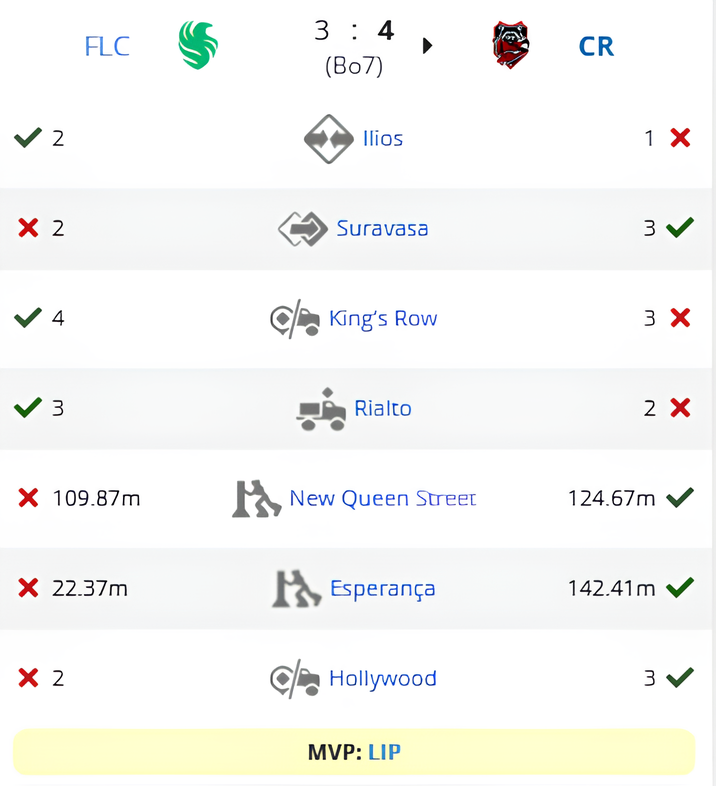Click the green Team Falcons logo
The height and width of the screenshot is (786, 716).
[x=198, y=46]
